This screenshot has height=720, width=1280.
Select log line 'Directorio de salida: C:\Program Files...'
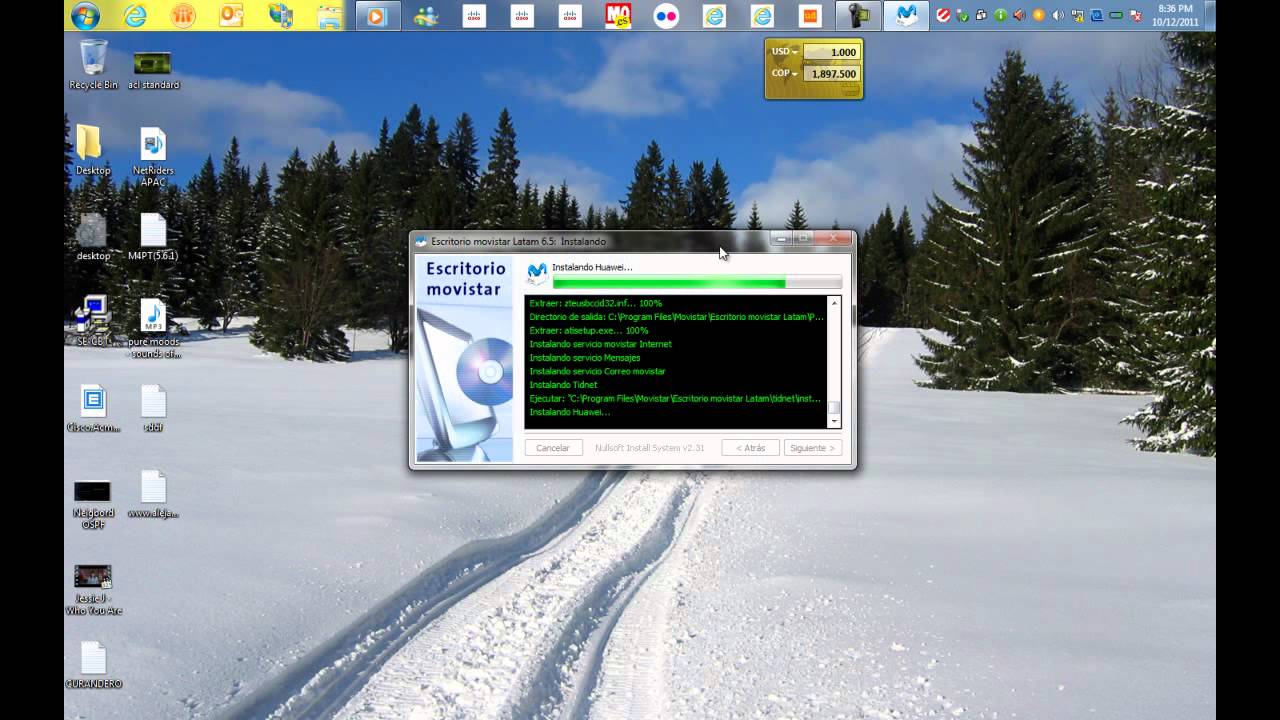point(677,316)
